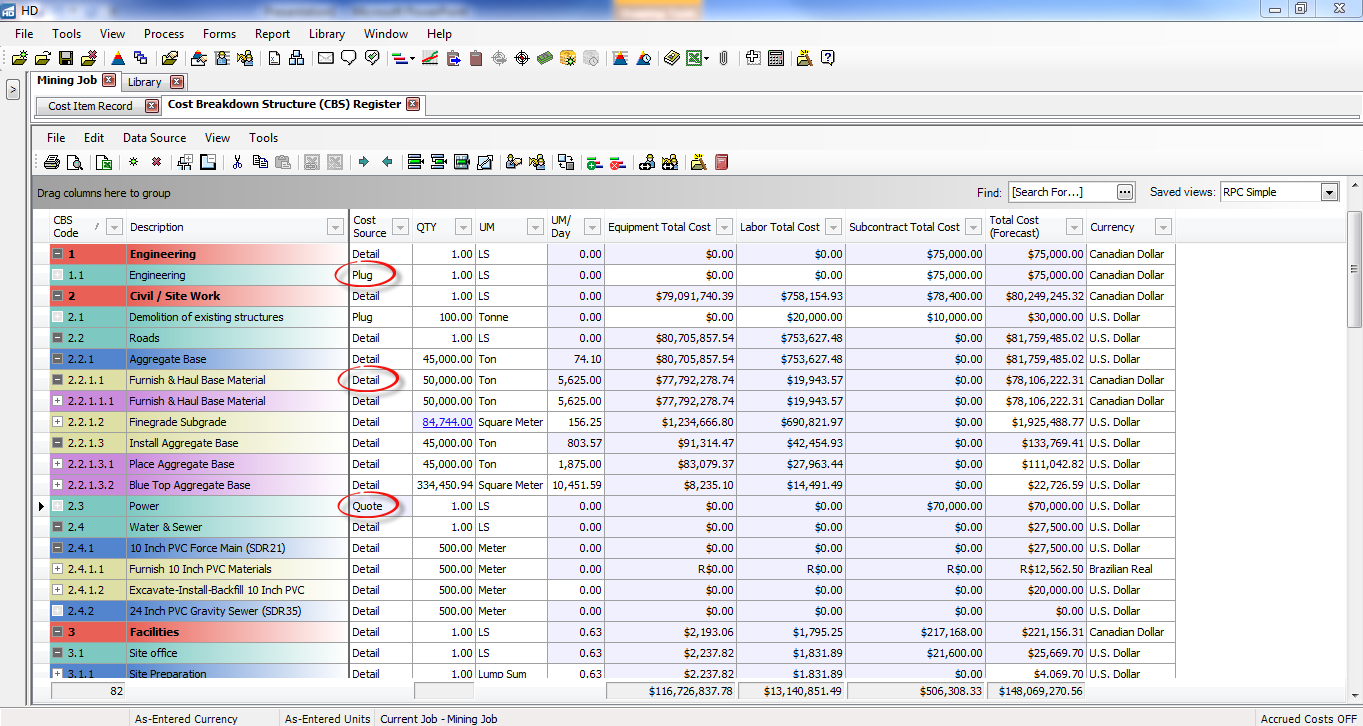Click the red book icon in CBS toolbar
1363x726 pixels.
pos(721,162)
